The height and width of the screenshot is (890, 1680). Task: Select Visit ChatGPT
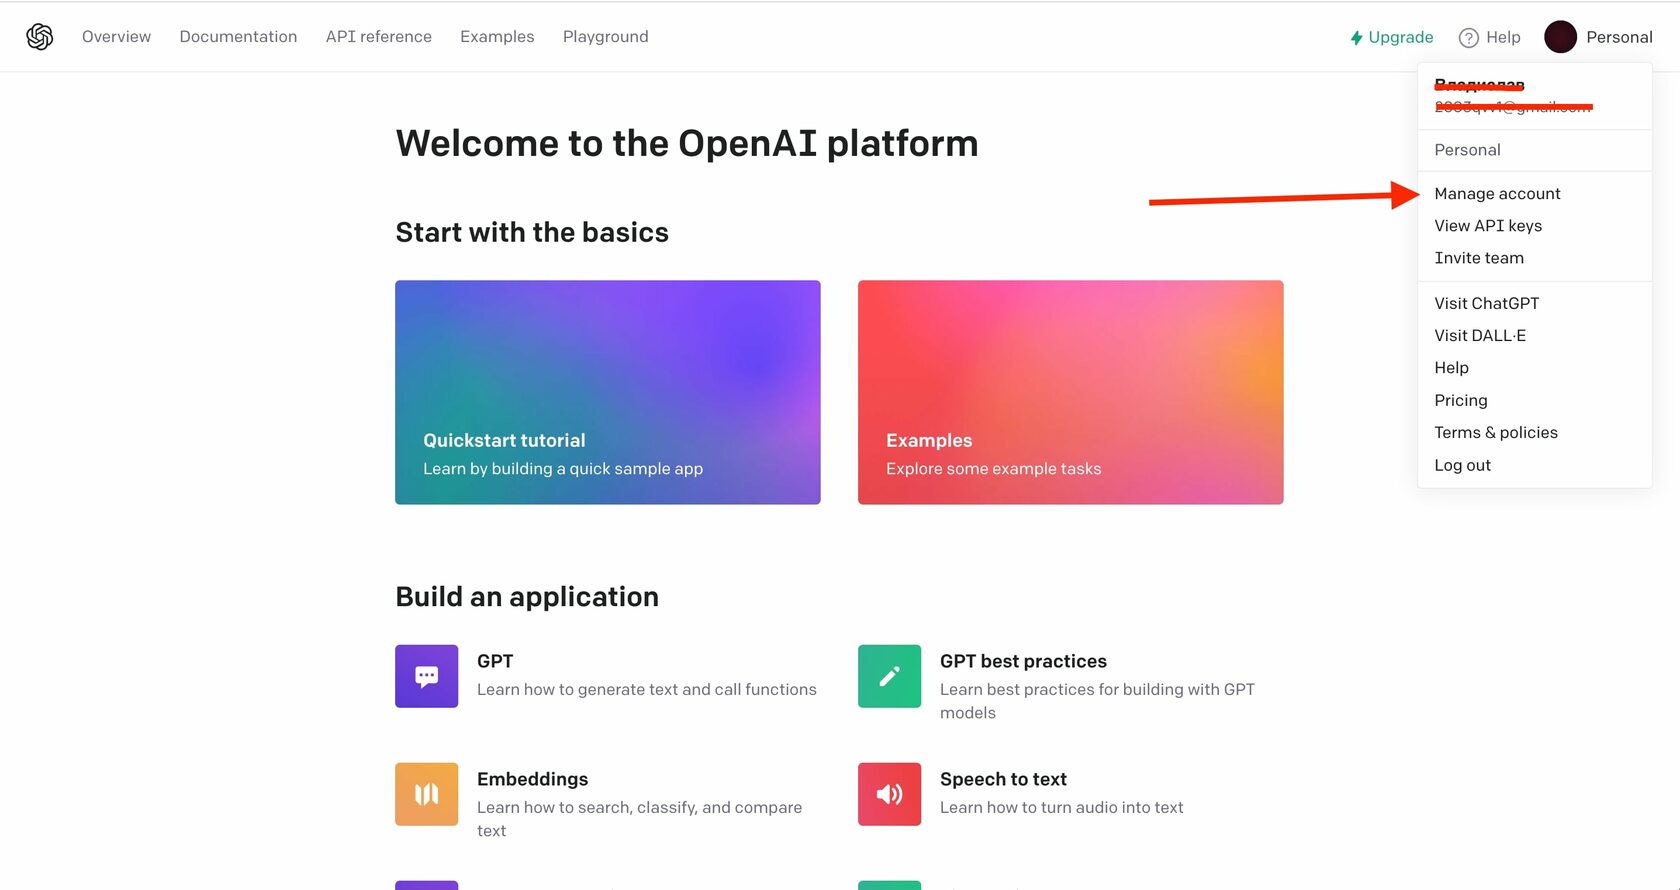pos(1486,303)
